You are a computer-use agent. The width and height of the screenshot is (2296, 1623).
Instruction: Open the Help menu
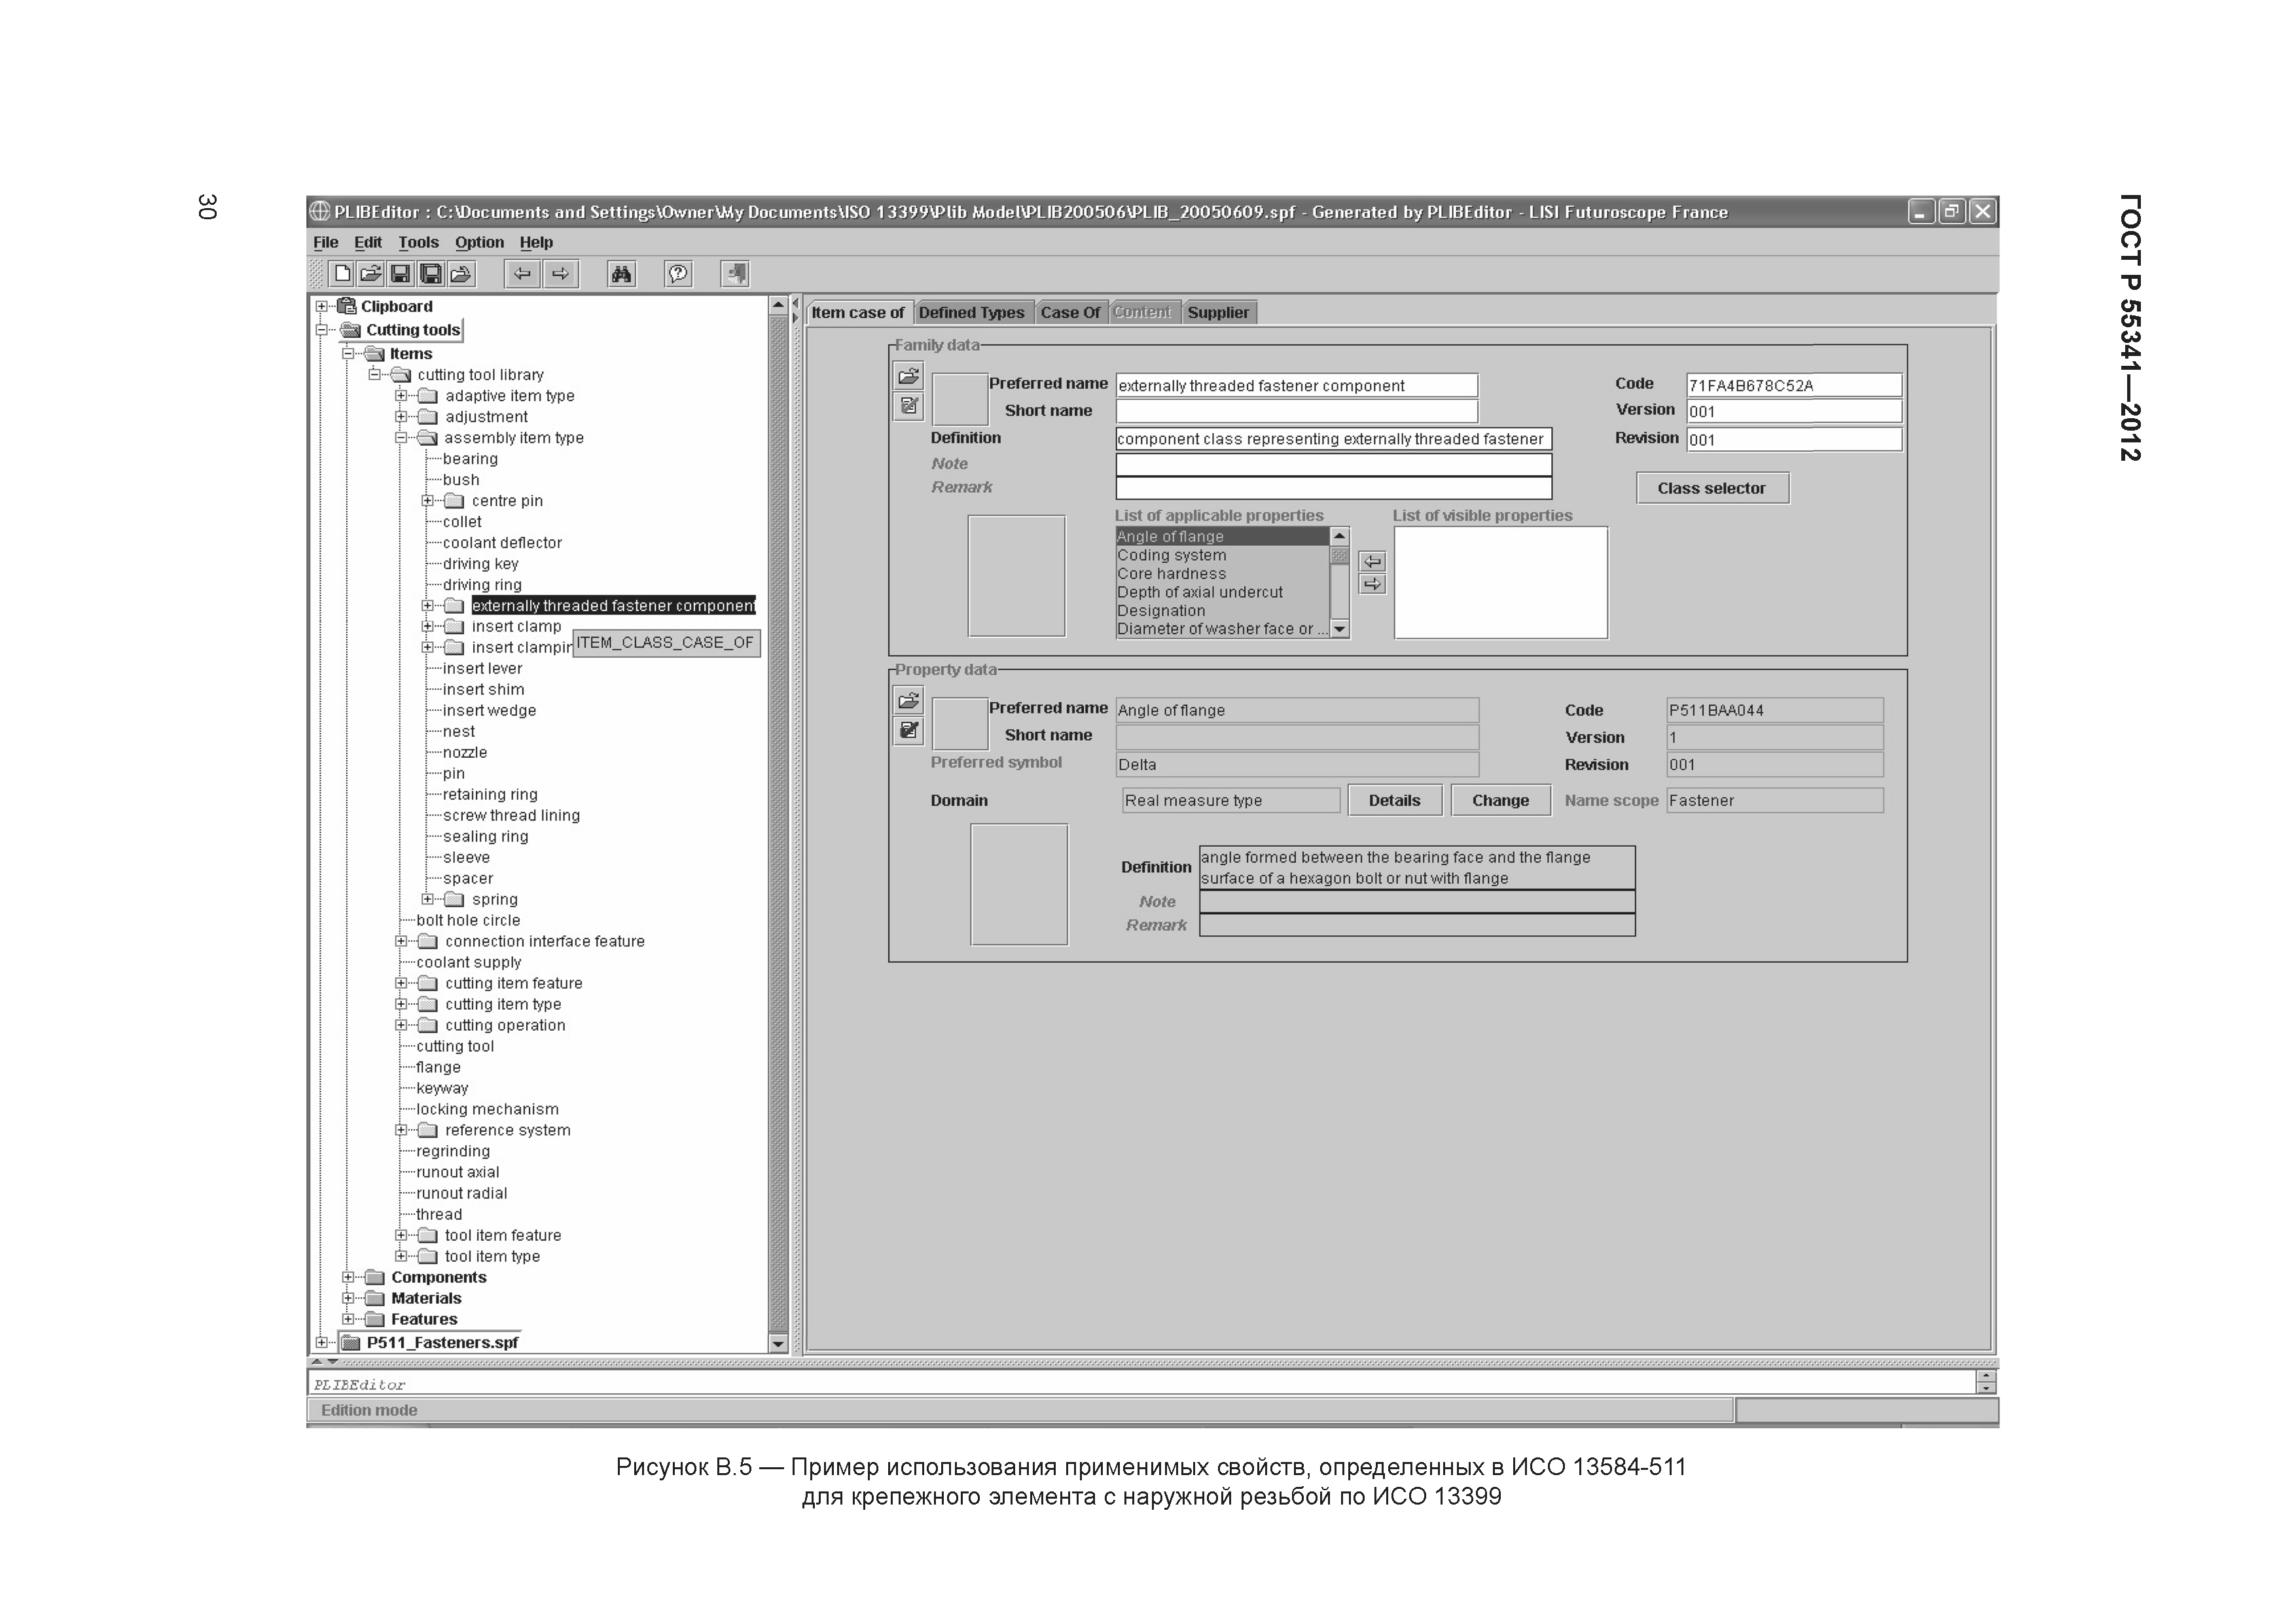[x=536, y=242]
